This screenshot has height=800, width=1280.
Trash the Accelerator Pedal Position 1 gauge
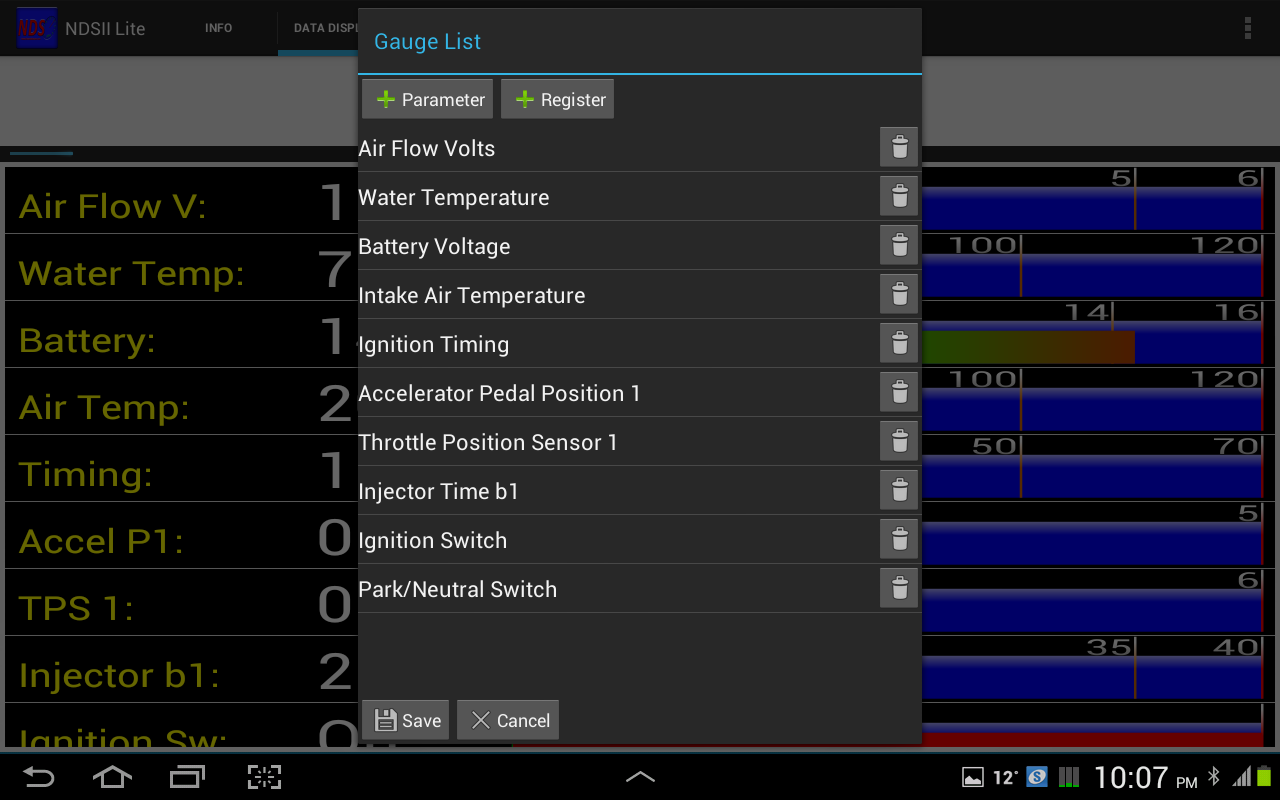coord(899,392)
